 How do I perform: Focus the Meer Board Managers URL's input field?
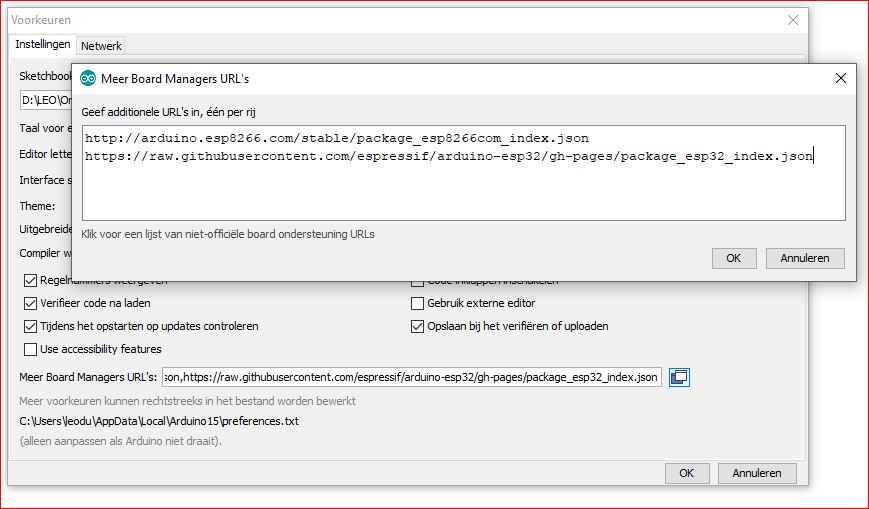(x=411, y=377)
